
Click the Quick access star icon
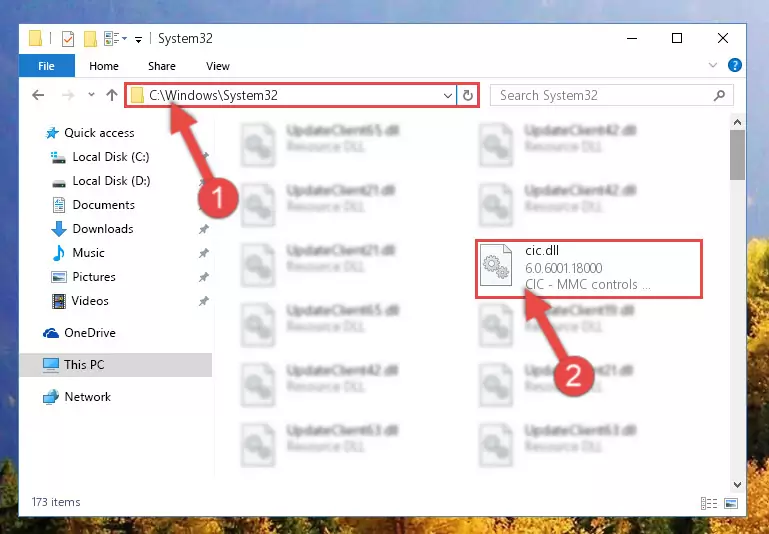(51, 133)
